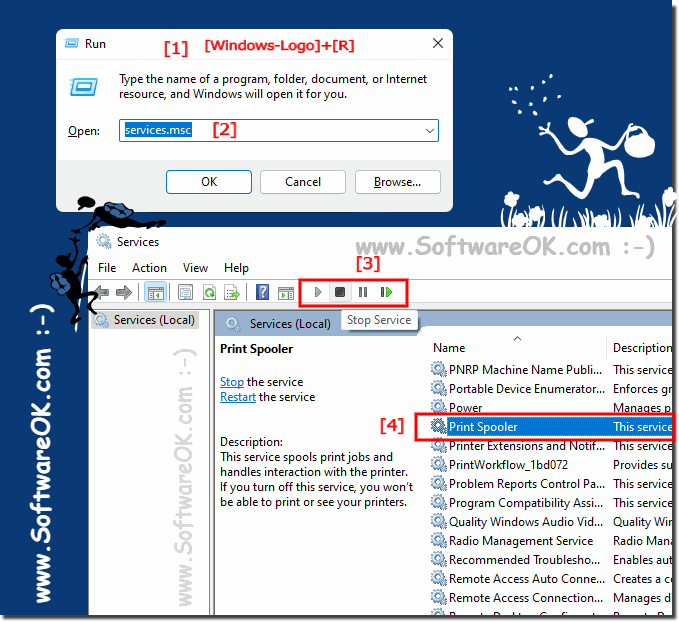Open Properties from the Services toolbar icon
Viewport: 679px width, 622px height.
(x=185, y=292)
